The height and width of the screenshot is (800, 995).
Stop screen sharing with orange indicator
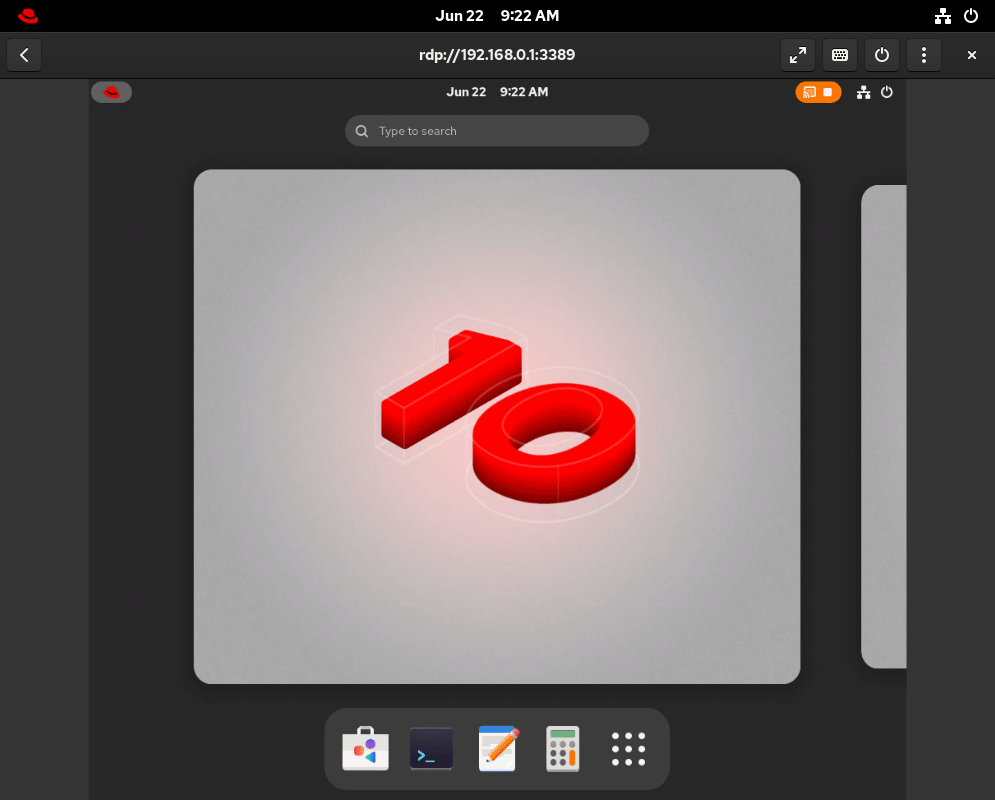pyautogui.click(x=818, y=93)
